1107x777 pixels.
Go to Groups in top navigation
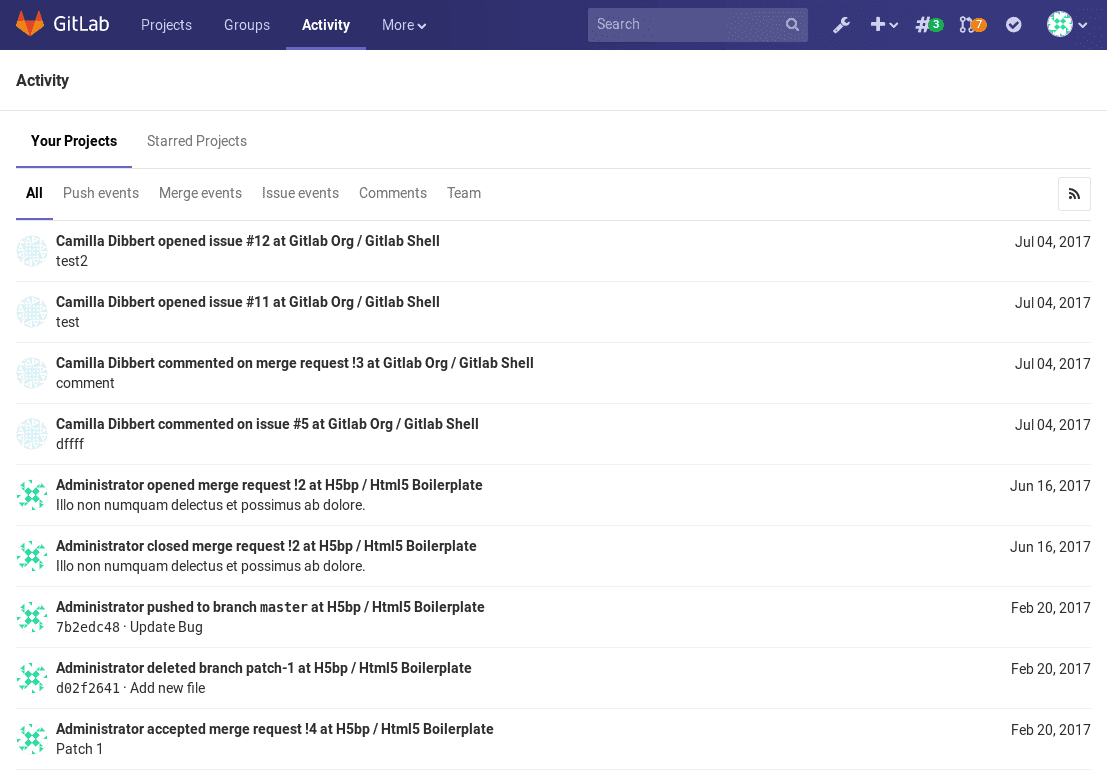246,25
